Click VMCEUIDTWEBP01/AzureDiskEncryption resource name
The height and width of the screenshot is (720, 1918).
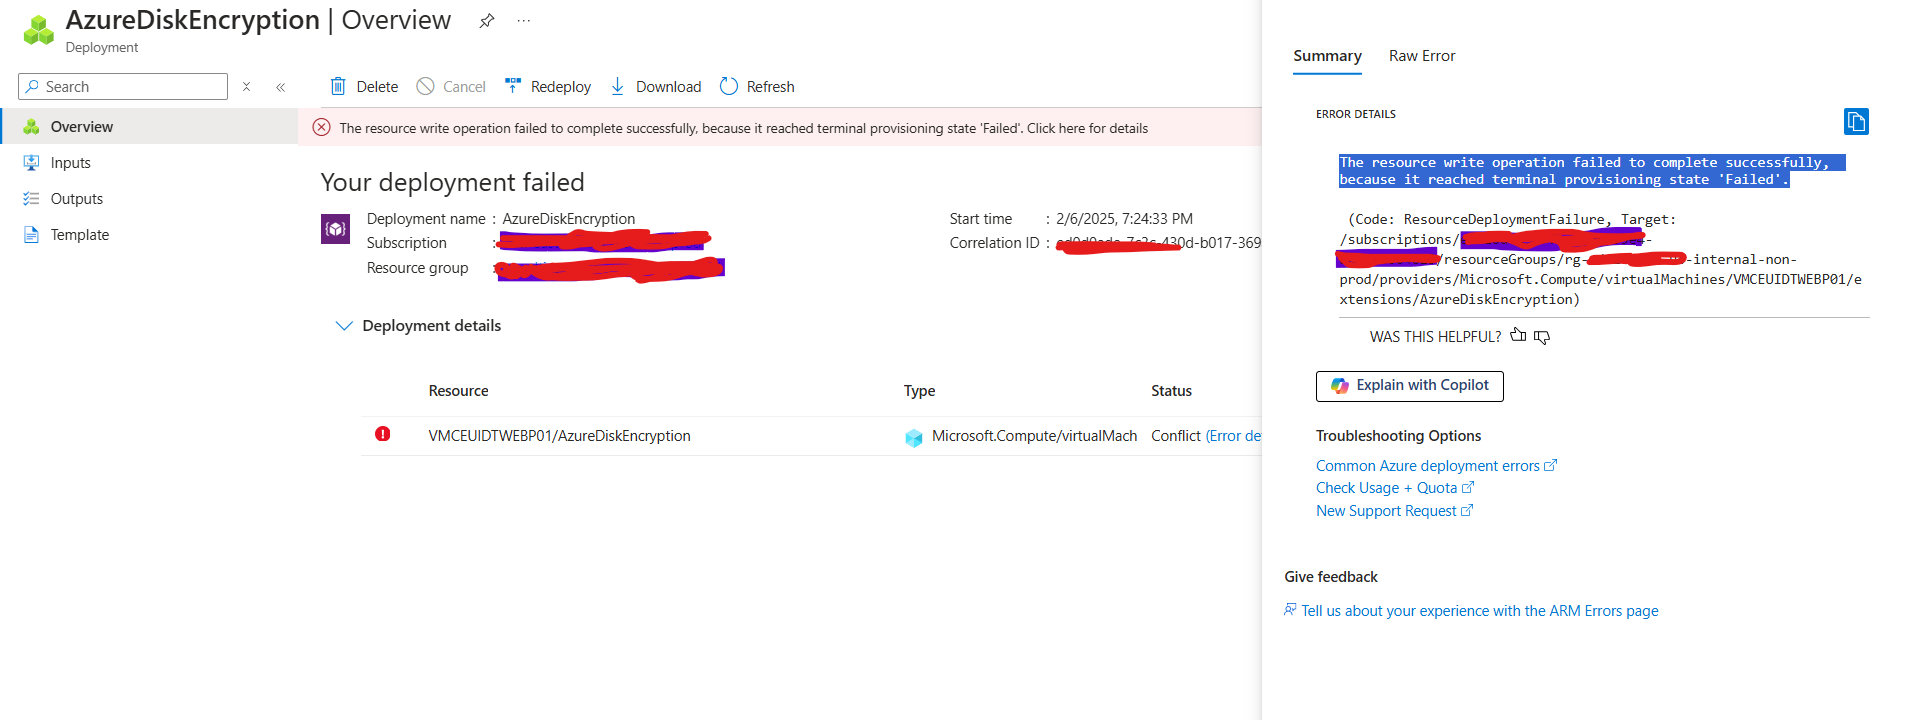pyautogui.click(x=560, y=436)
